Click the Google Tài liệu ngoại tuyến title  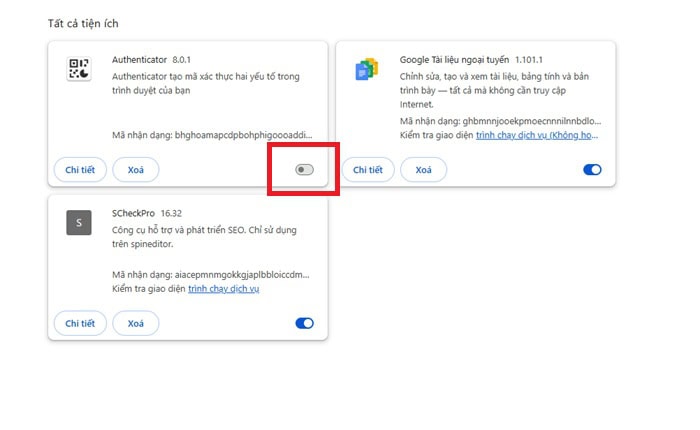[x=453, y=60]
